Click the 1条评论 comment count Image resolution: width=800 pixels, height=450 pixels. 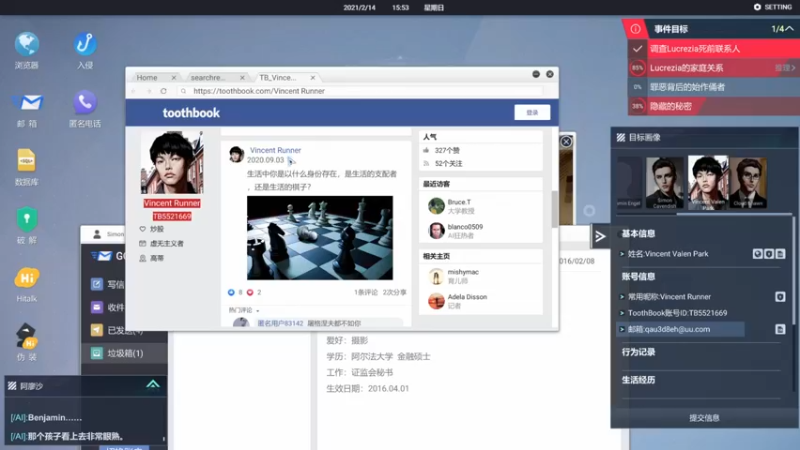coord(366,292)
